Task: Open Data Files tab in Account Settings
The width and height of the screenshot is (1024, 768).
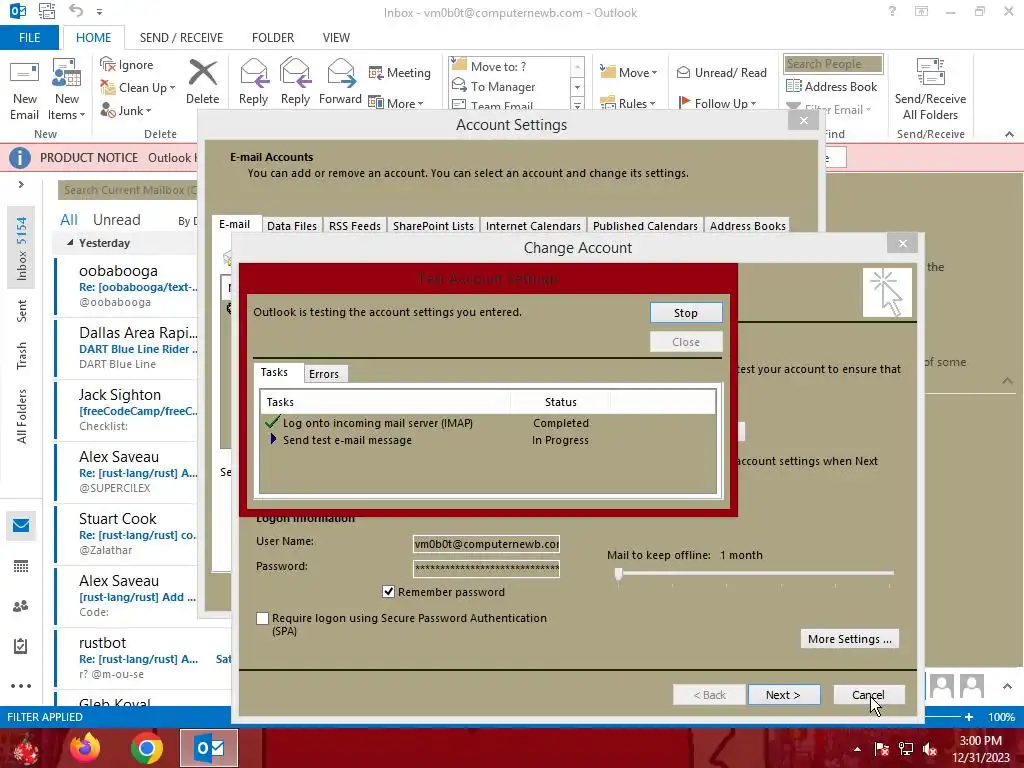Action: point(292,225)
